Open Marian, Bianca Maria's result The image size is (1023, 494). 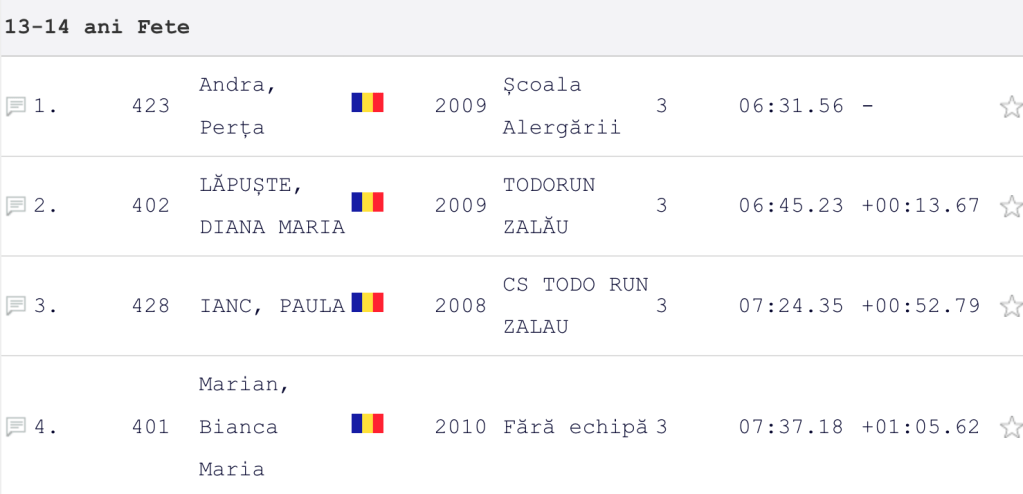coord(238,427)
